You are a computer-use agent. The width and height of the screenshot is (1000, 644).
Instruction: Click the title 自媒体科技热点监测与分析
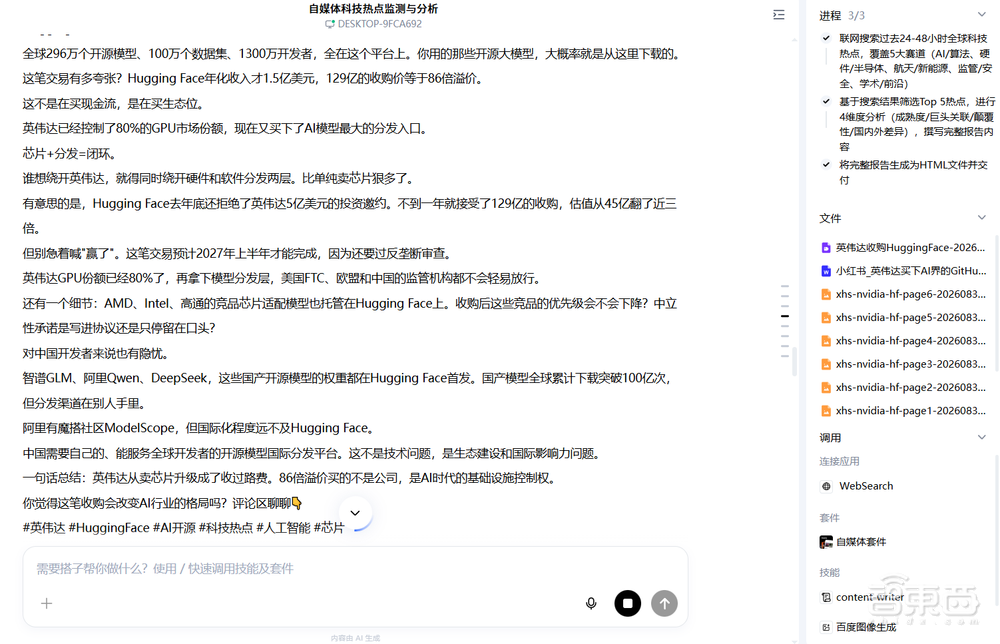(373, 9)
